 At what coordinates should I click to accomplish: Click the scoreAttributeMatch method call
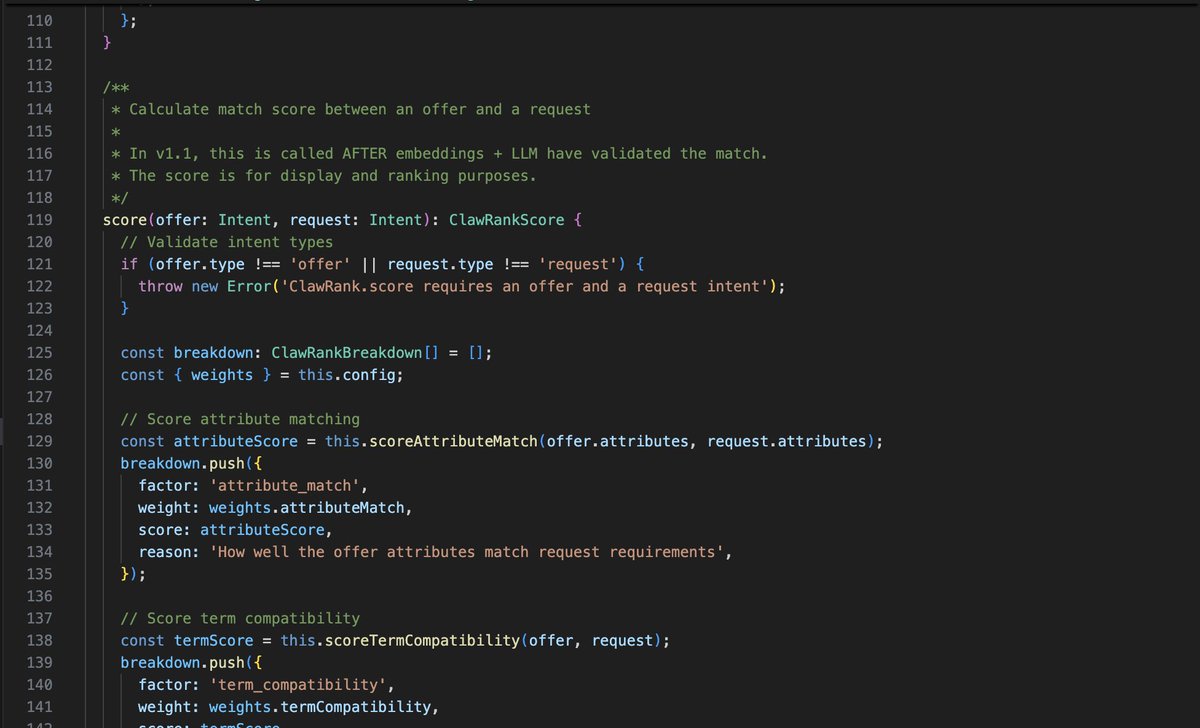point(451,441)
